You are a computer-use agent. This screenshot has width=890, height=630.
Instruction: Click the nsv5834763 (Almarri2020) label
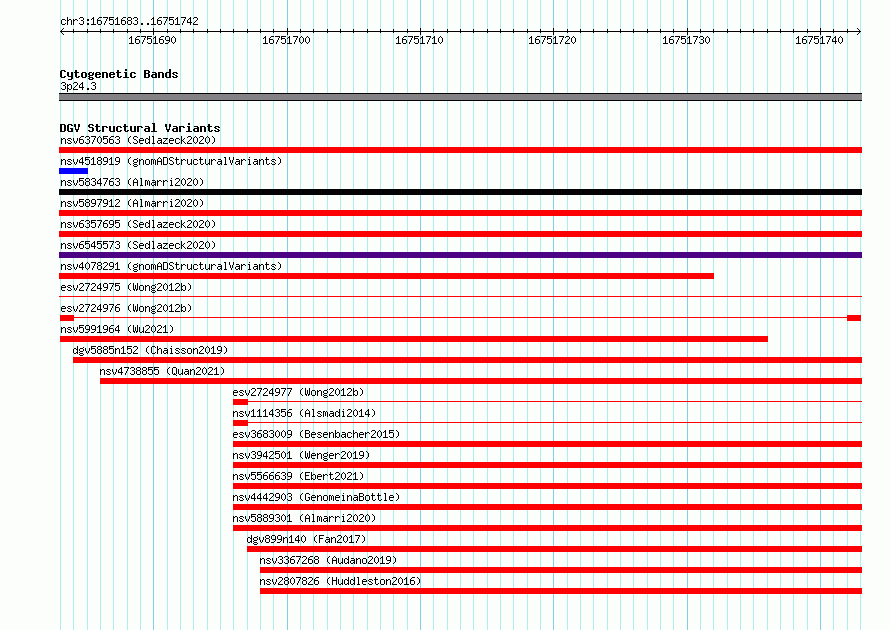tap(132, 182)
